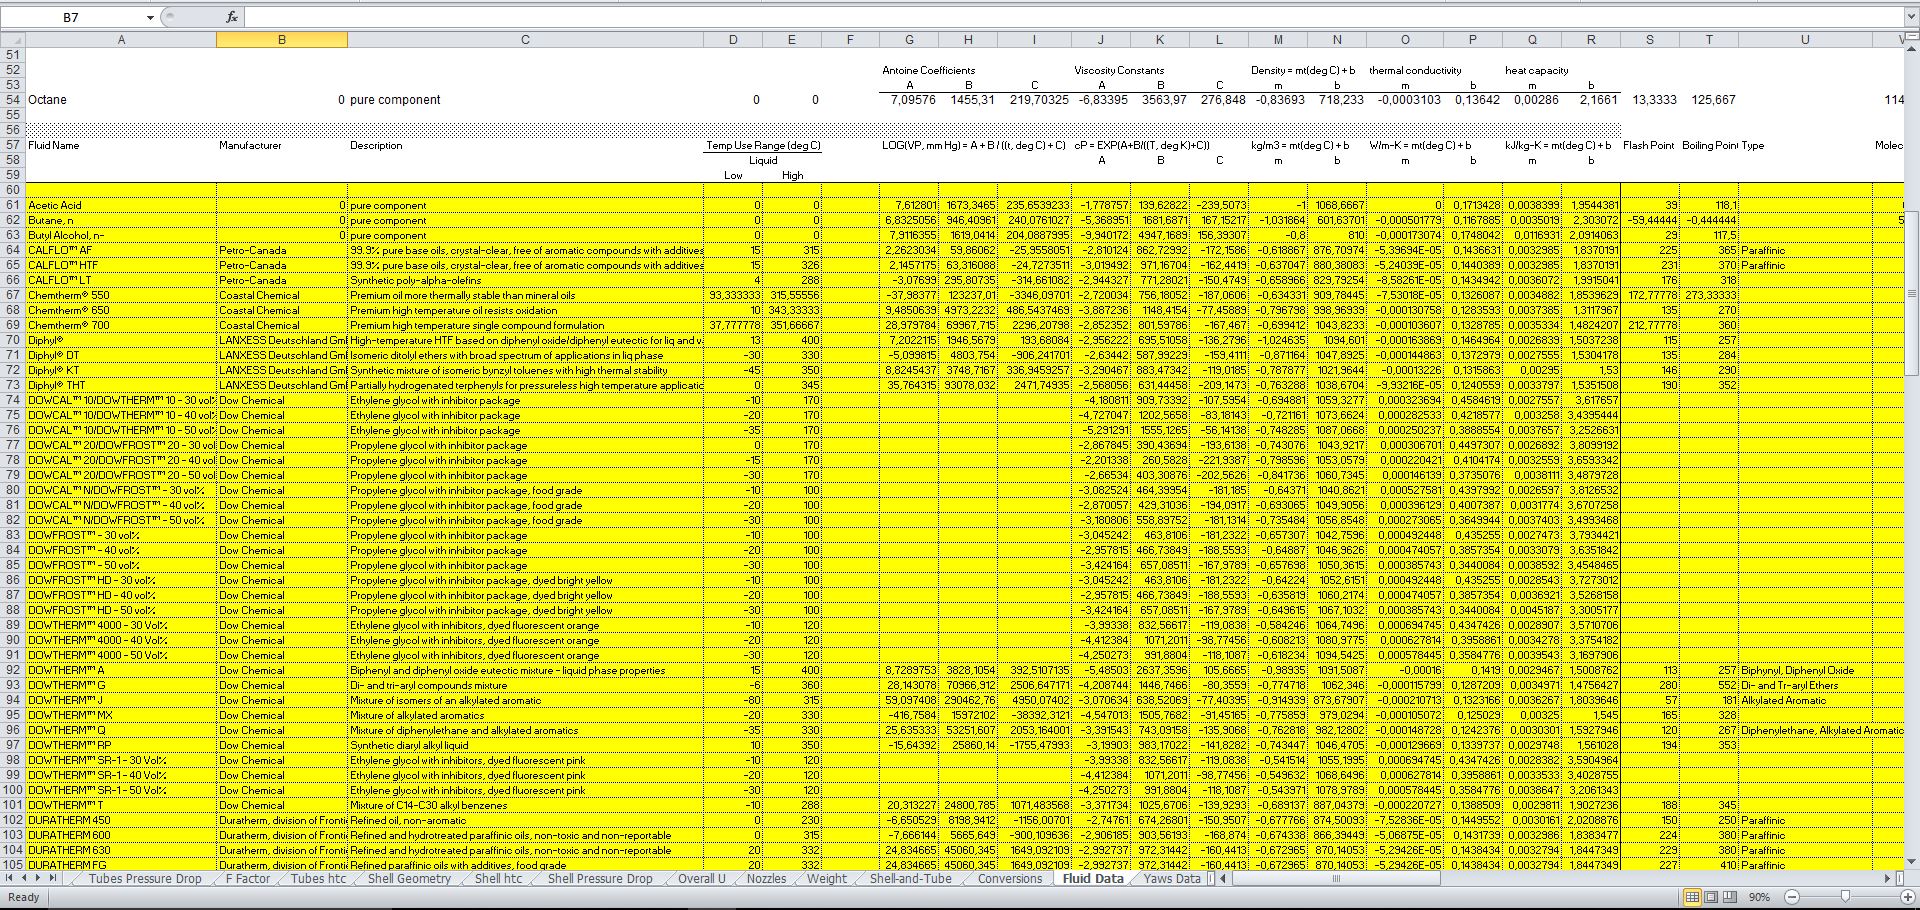Click the Ready indicator in status bar
This screenshot has width=1920, height=910.
coord(23,897)
